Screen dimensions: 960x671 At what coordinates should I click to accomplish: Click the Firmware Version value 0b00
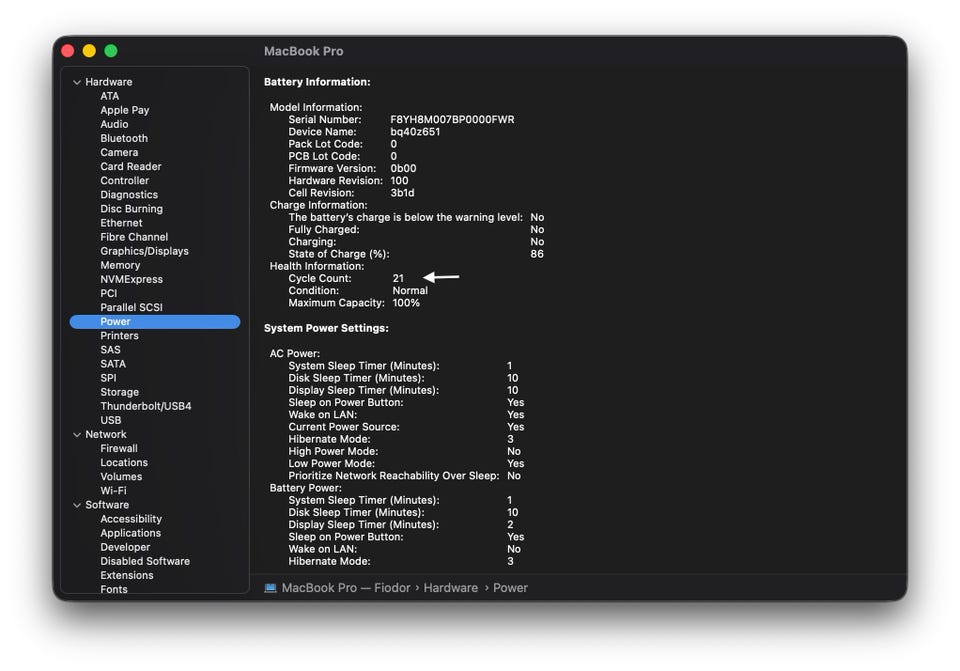(x=403, y=168)
